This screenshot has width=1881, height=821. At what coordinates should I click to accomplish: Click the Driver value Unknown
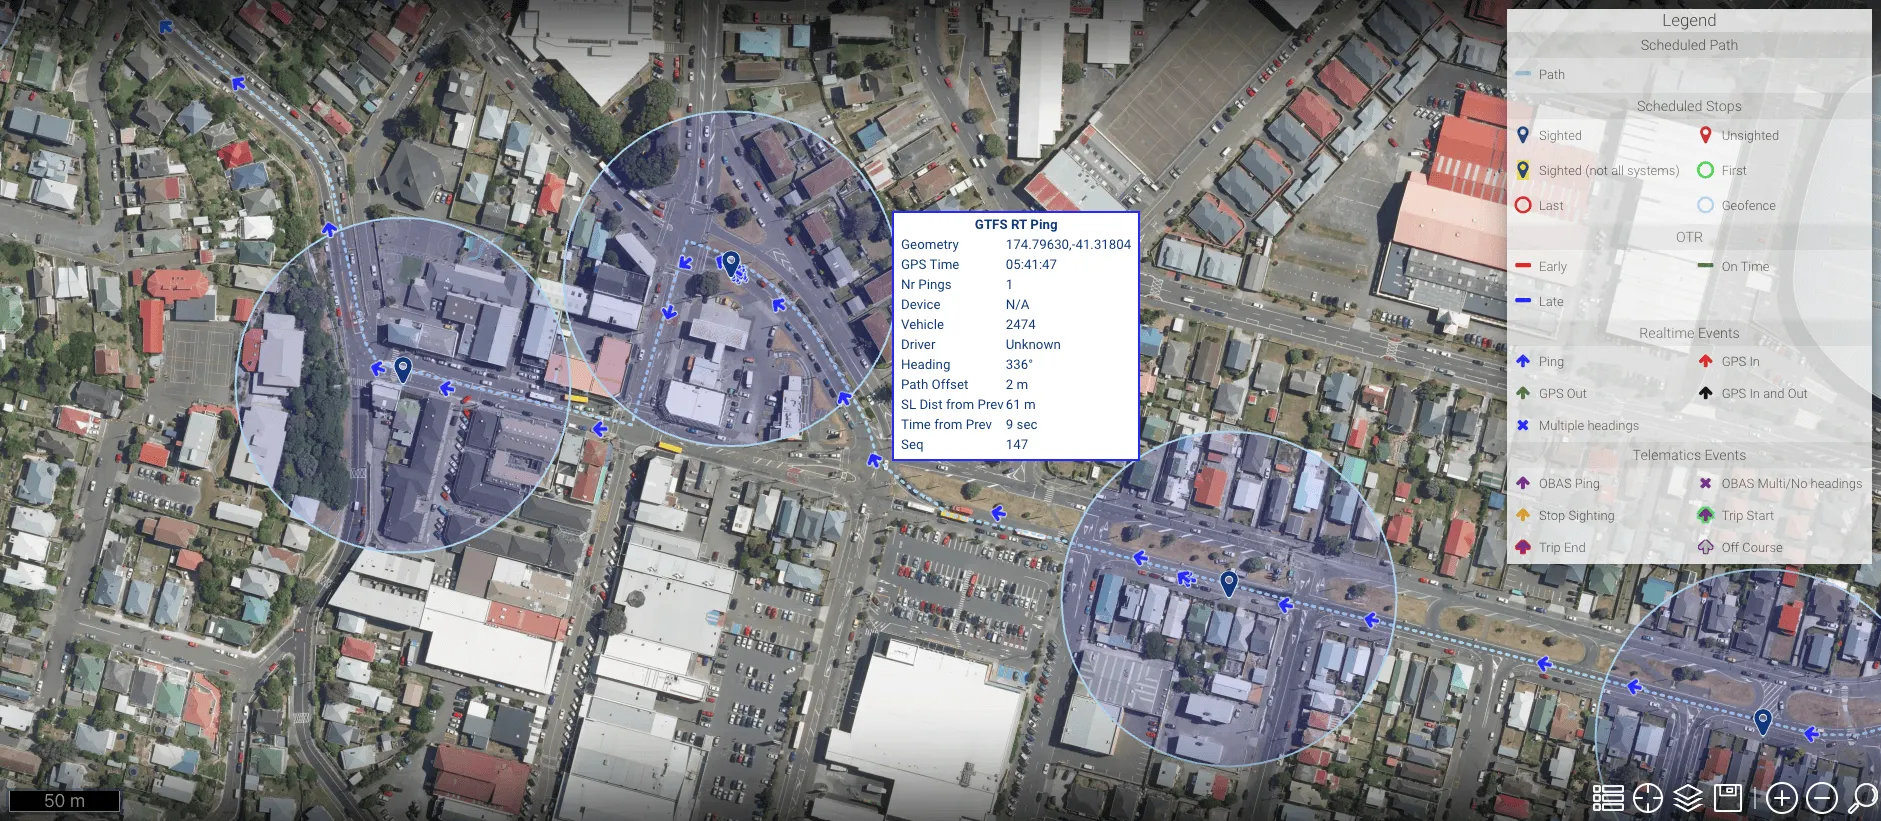click(1033, 344)
